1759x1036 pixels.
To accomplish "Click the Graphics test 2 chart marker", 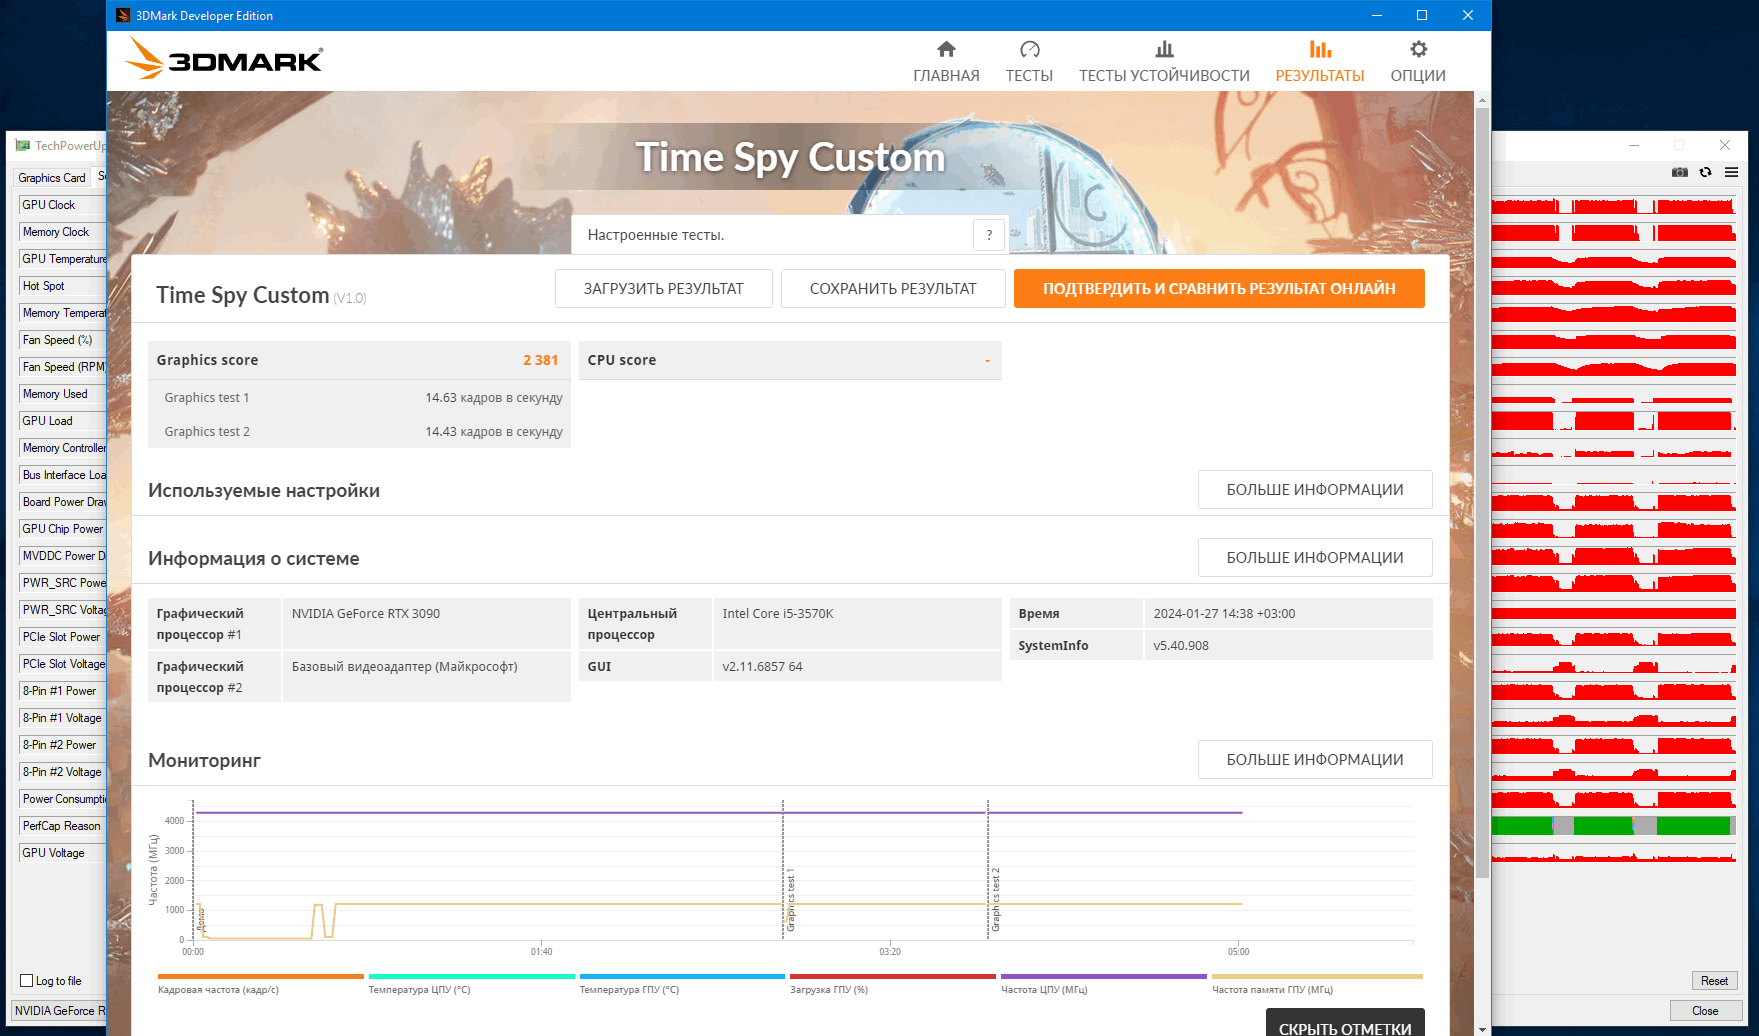I will tap(995, 900).
